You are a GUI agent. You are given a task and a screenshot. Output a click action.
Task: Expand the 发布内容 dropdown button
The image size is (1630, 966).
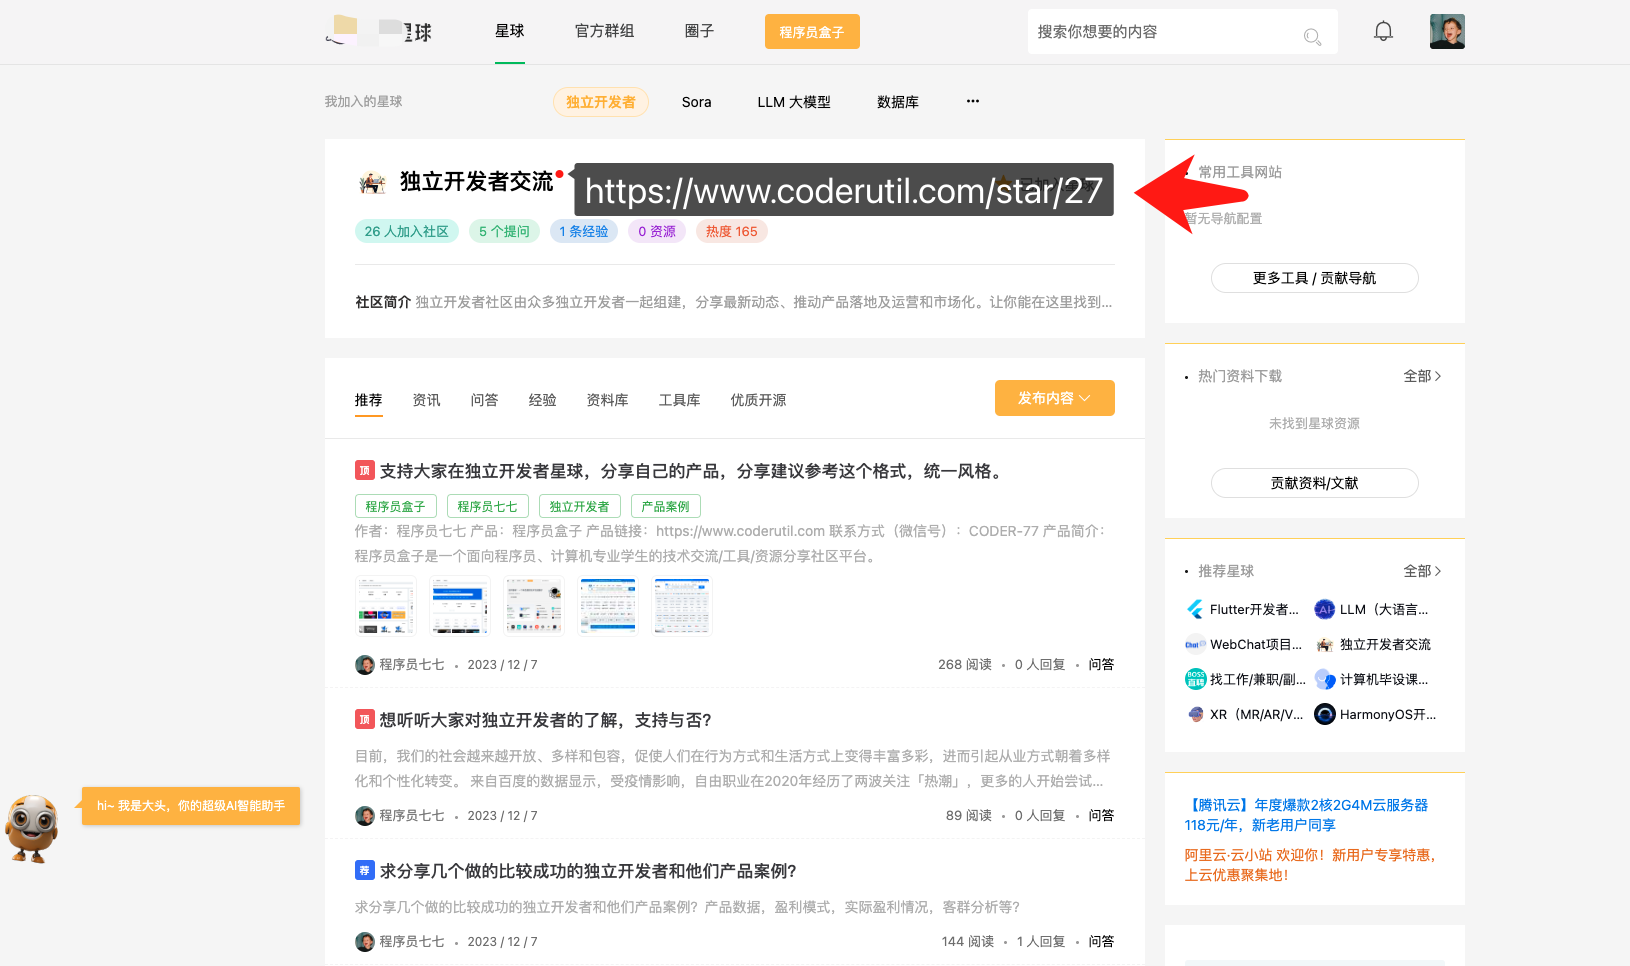[x=1054, y=398]
